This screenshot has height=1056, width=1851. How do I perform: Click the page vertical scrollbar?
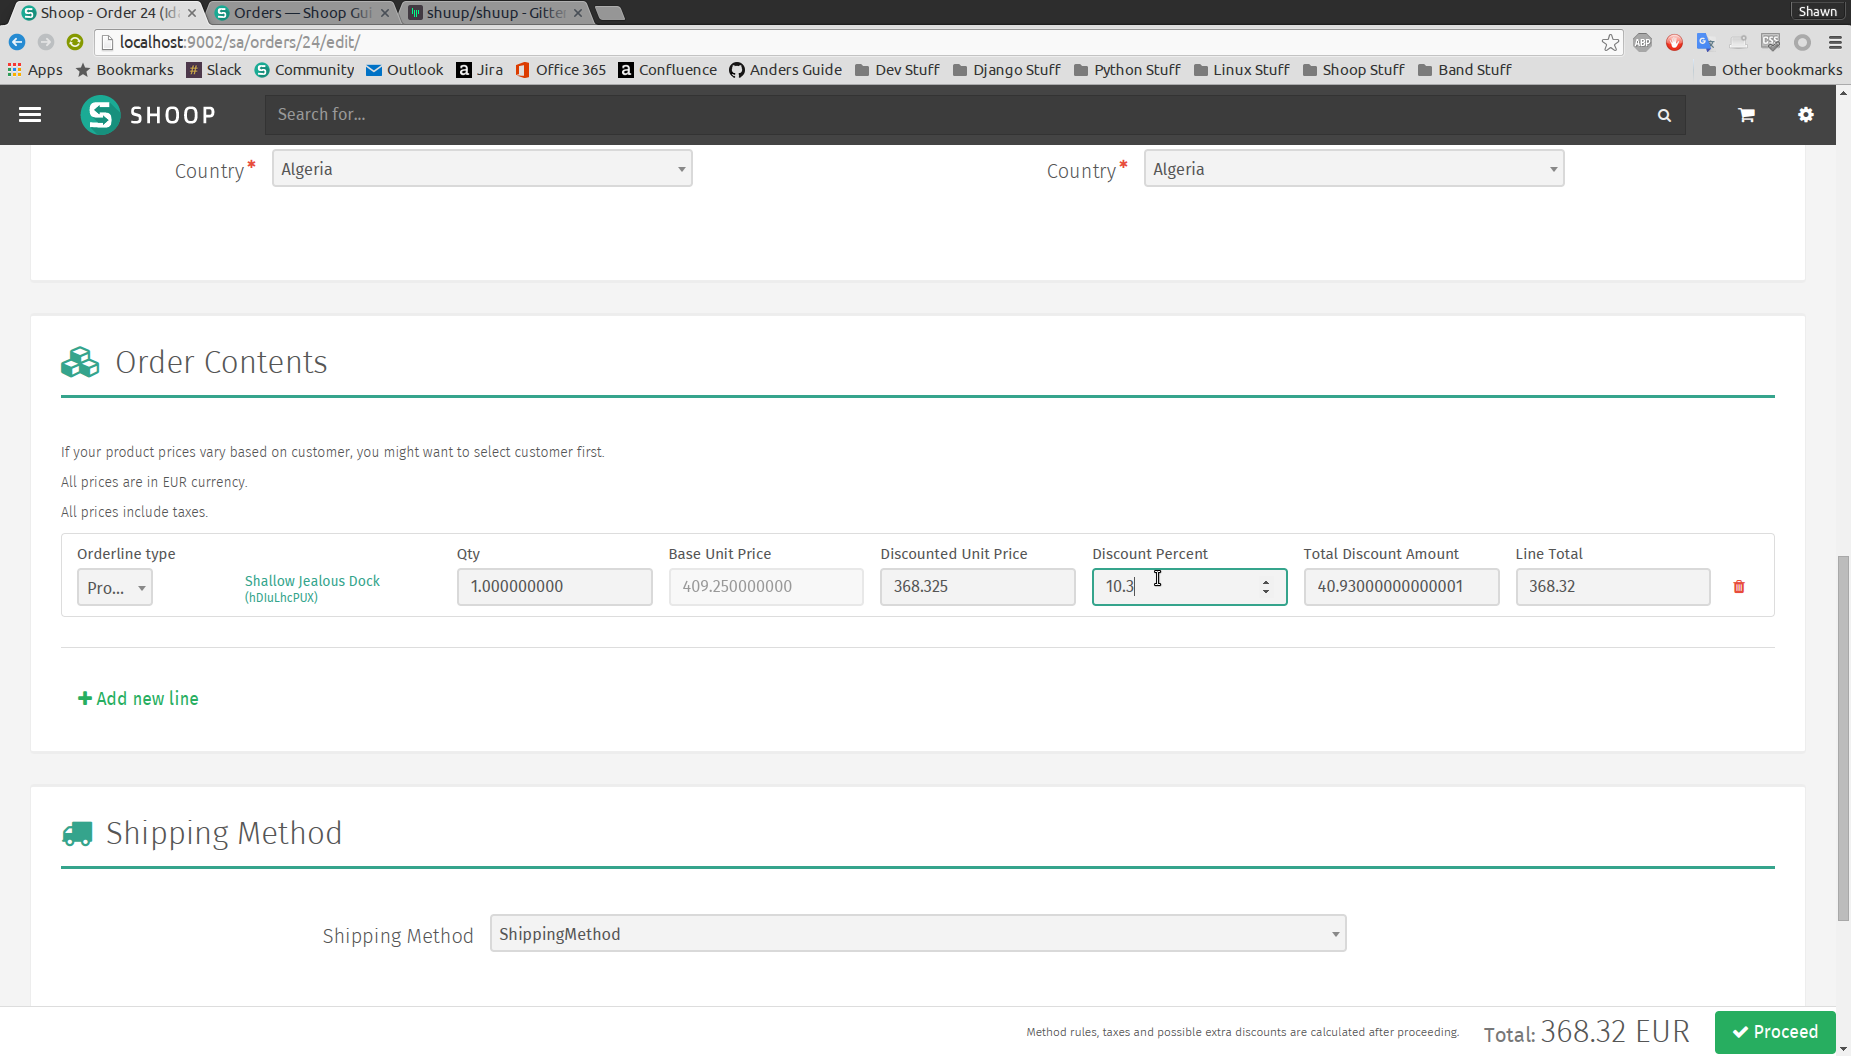[1843, 738]
